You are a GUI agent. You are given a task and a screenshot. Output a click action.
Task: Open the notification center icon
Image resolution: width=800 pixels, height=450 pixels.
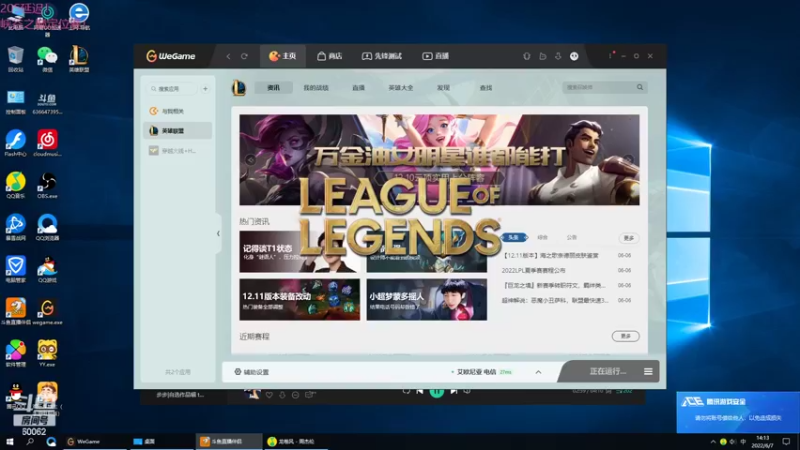point(786,442)
